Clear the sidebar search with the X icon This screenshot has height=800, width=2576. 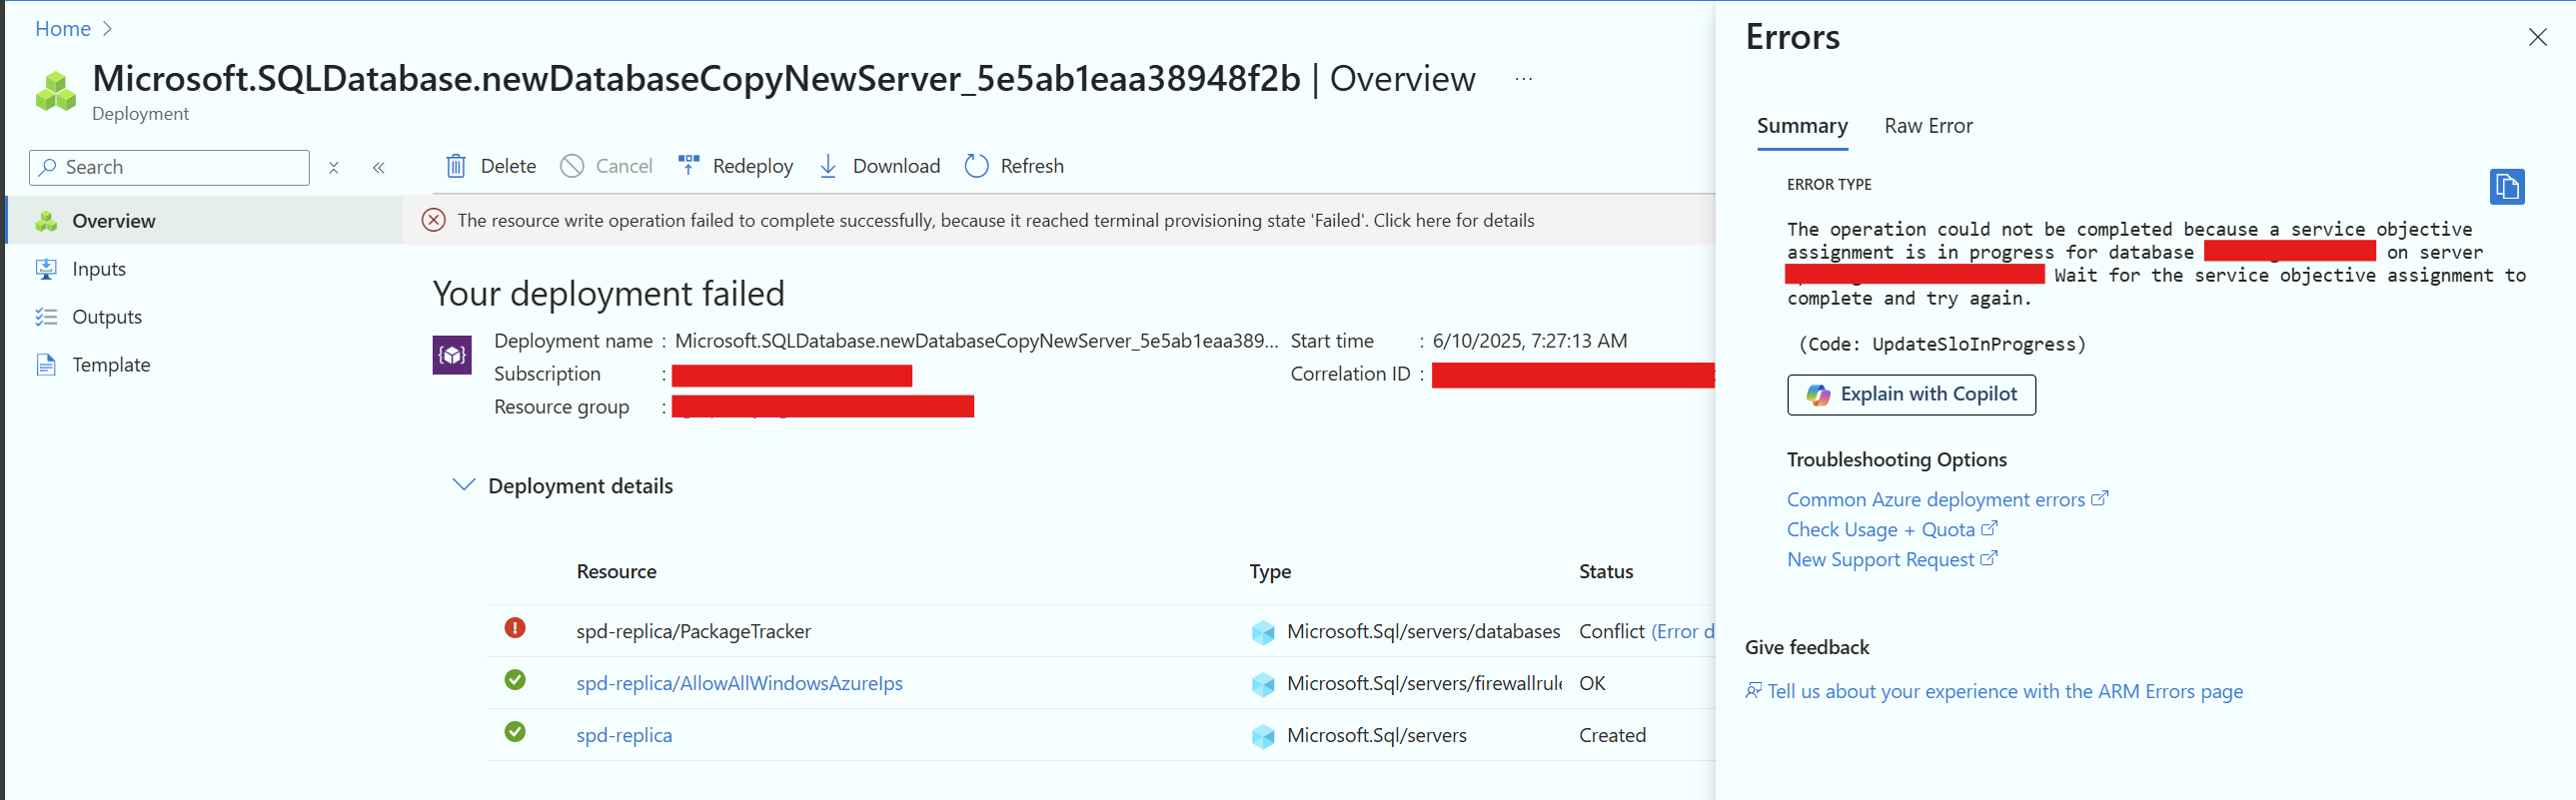tap(334, 168)
